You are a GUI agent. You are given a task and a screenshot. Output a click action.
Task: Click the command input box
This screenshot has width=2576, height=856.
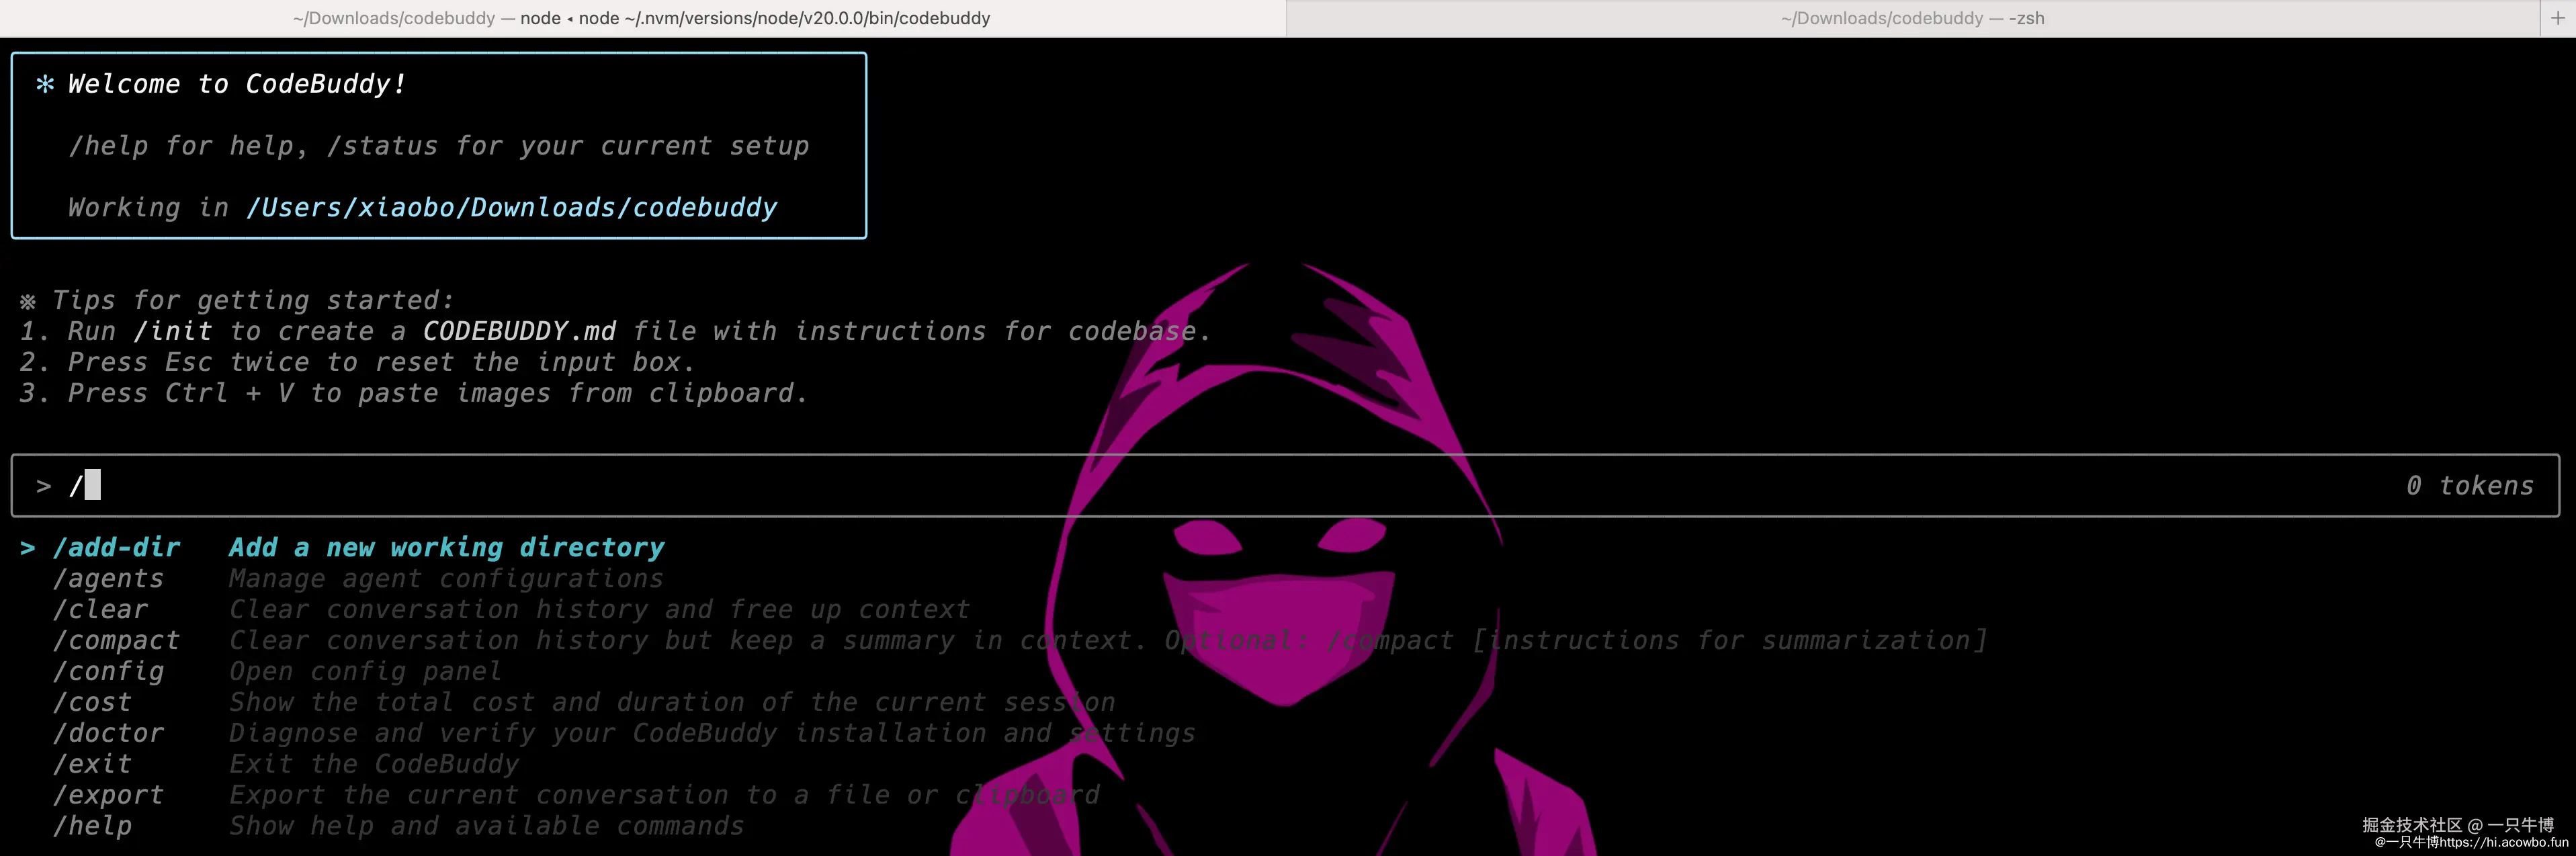[1200, 486]
